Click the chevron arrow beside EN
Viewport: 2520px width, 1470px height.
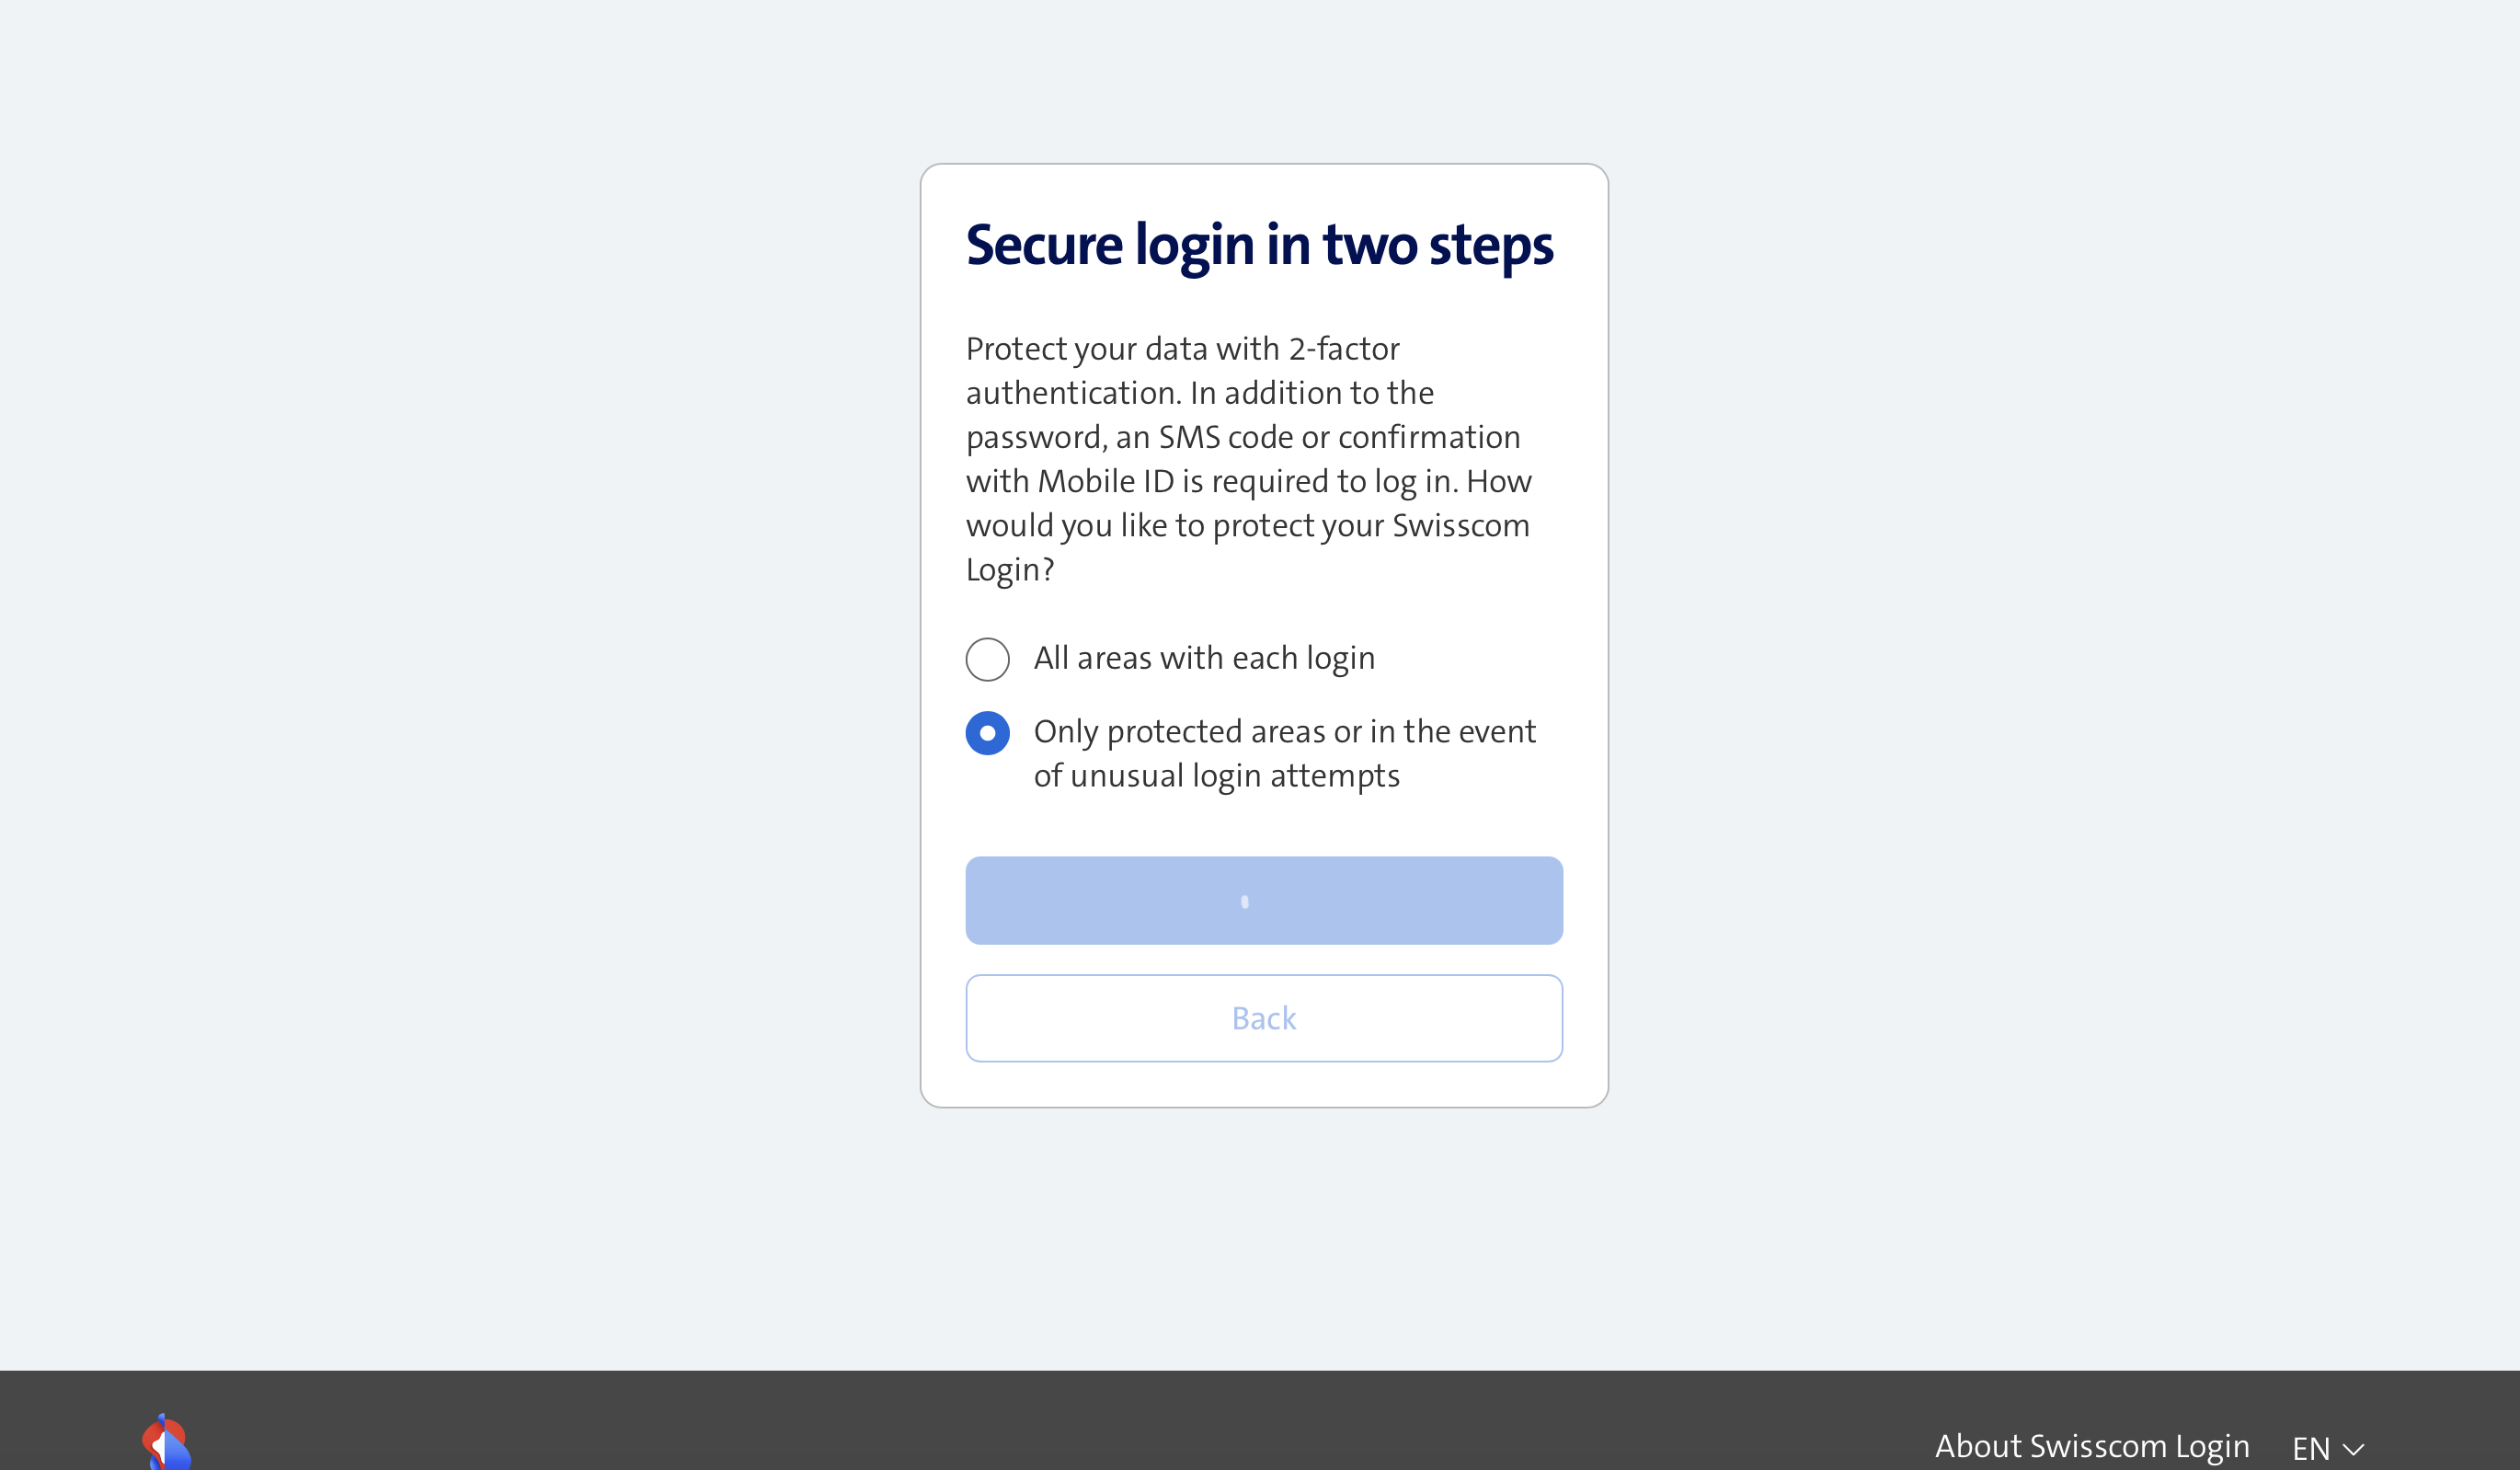2353,1449
